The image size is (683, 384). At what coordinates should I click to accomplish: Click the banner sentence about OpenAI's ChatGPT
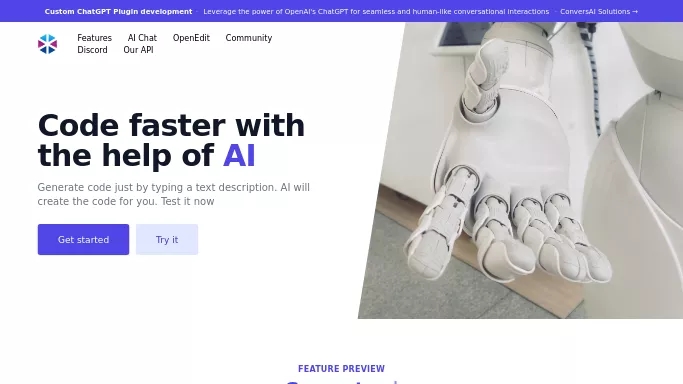376,11
